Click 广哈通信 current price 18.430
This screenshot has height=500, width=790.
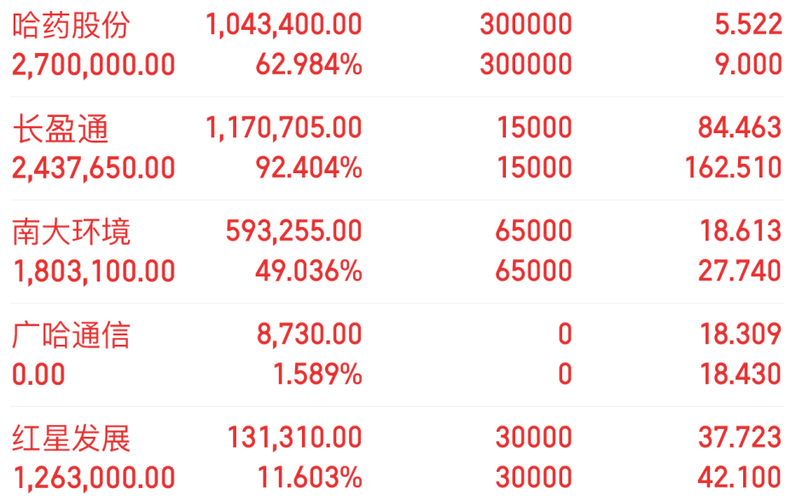pos(741,374)
